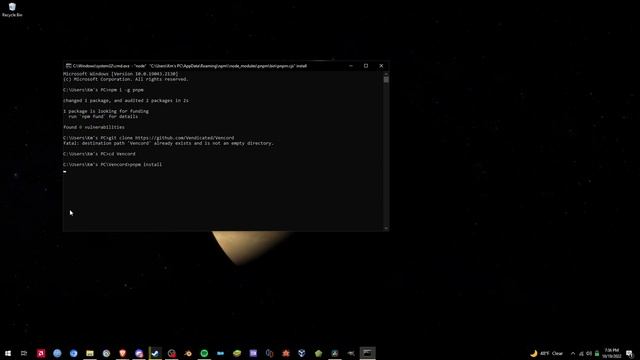This screenshot has height=360, width=640.
Task: Click the Command Prompt scrollbar up arrow
Action: coord(386,74)
